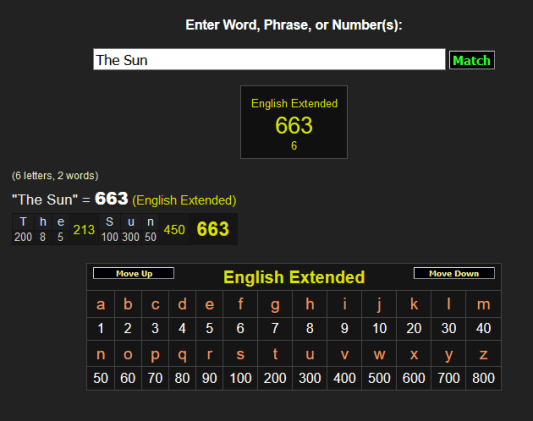This screenshot has width=533, height=421.
Task: Click the (English Extended) label beside 663
Action: [184, 200]
